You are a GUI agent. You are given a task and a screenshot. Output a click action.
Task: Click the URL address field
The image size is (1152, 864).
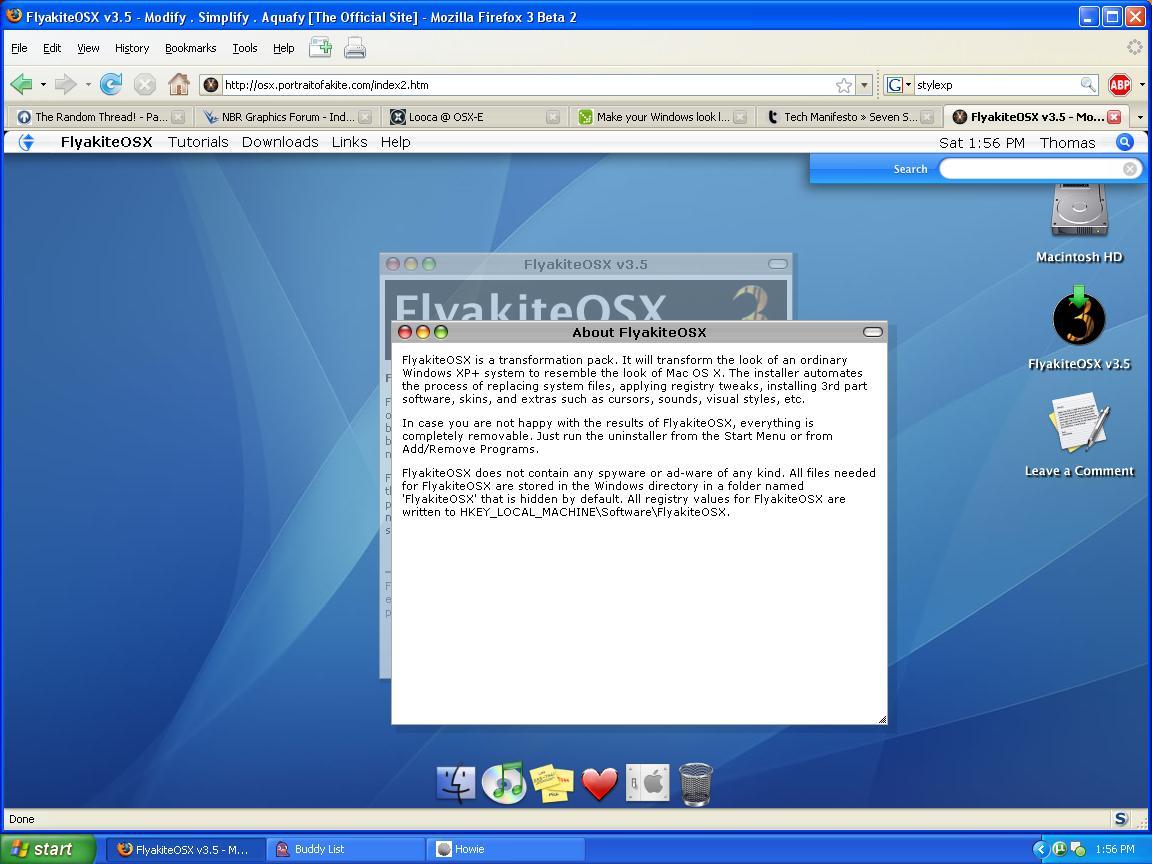(528, 85)
